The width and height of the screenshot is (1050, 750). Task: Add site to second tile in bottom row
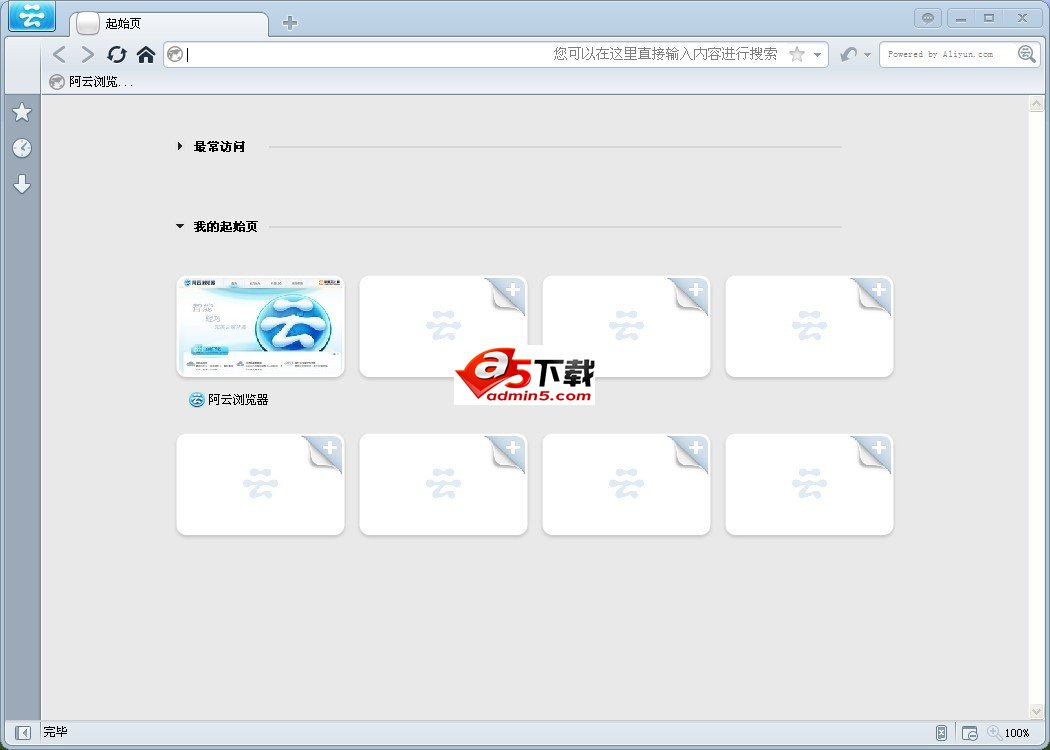[443, 484]
